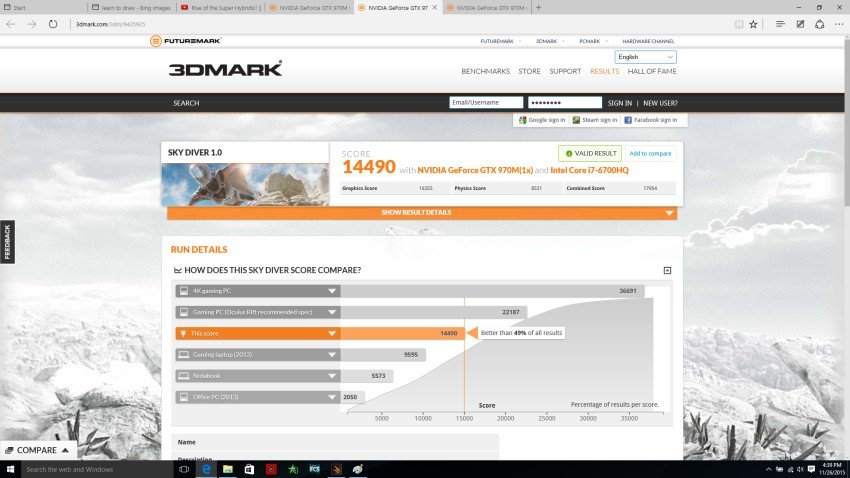Click the browser back arrow

click(x=10, y=22)
